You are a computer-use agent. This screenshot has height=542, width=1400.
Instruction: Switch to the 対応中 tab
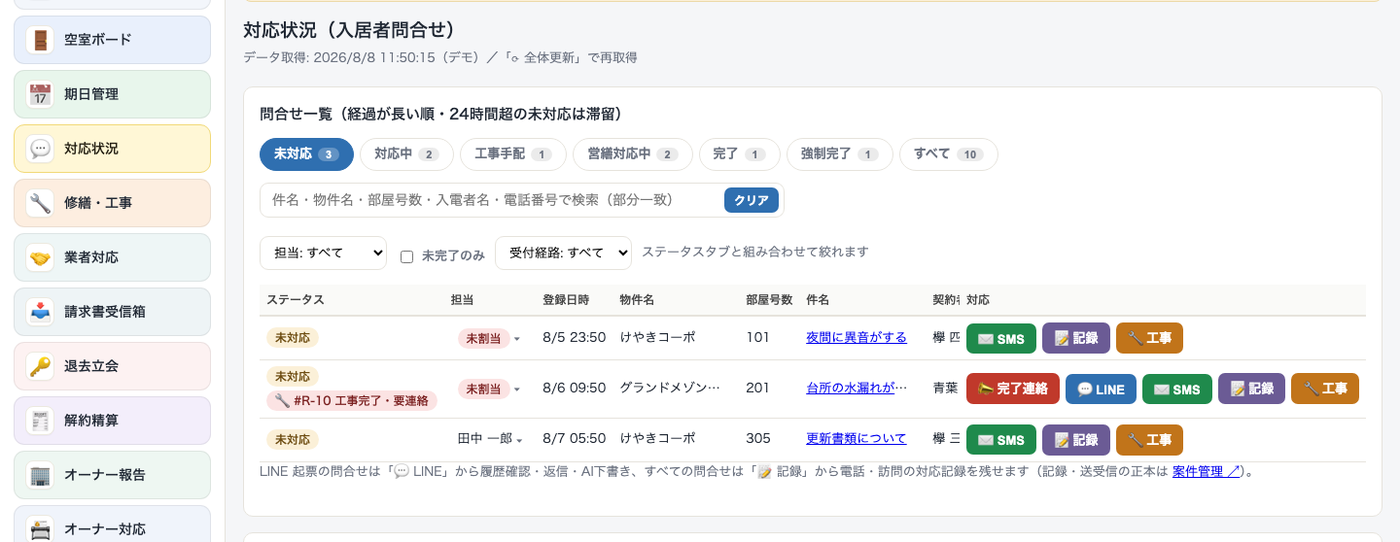click(x=406, y=154)
